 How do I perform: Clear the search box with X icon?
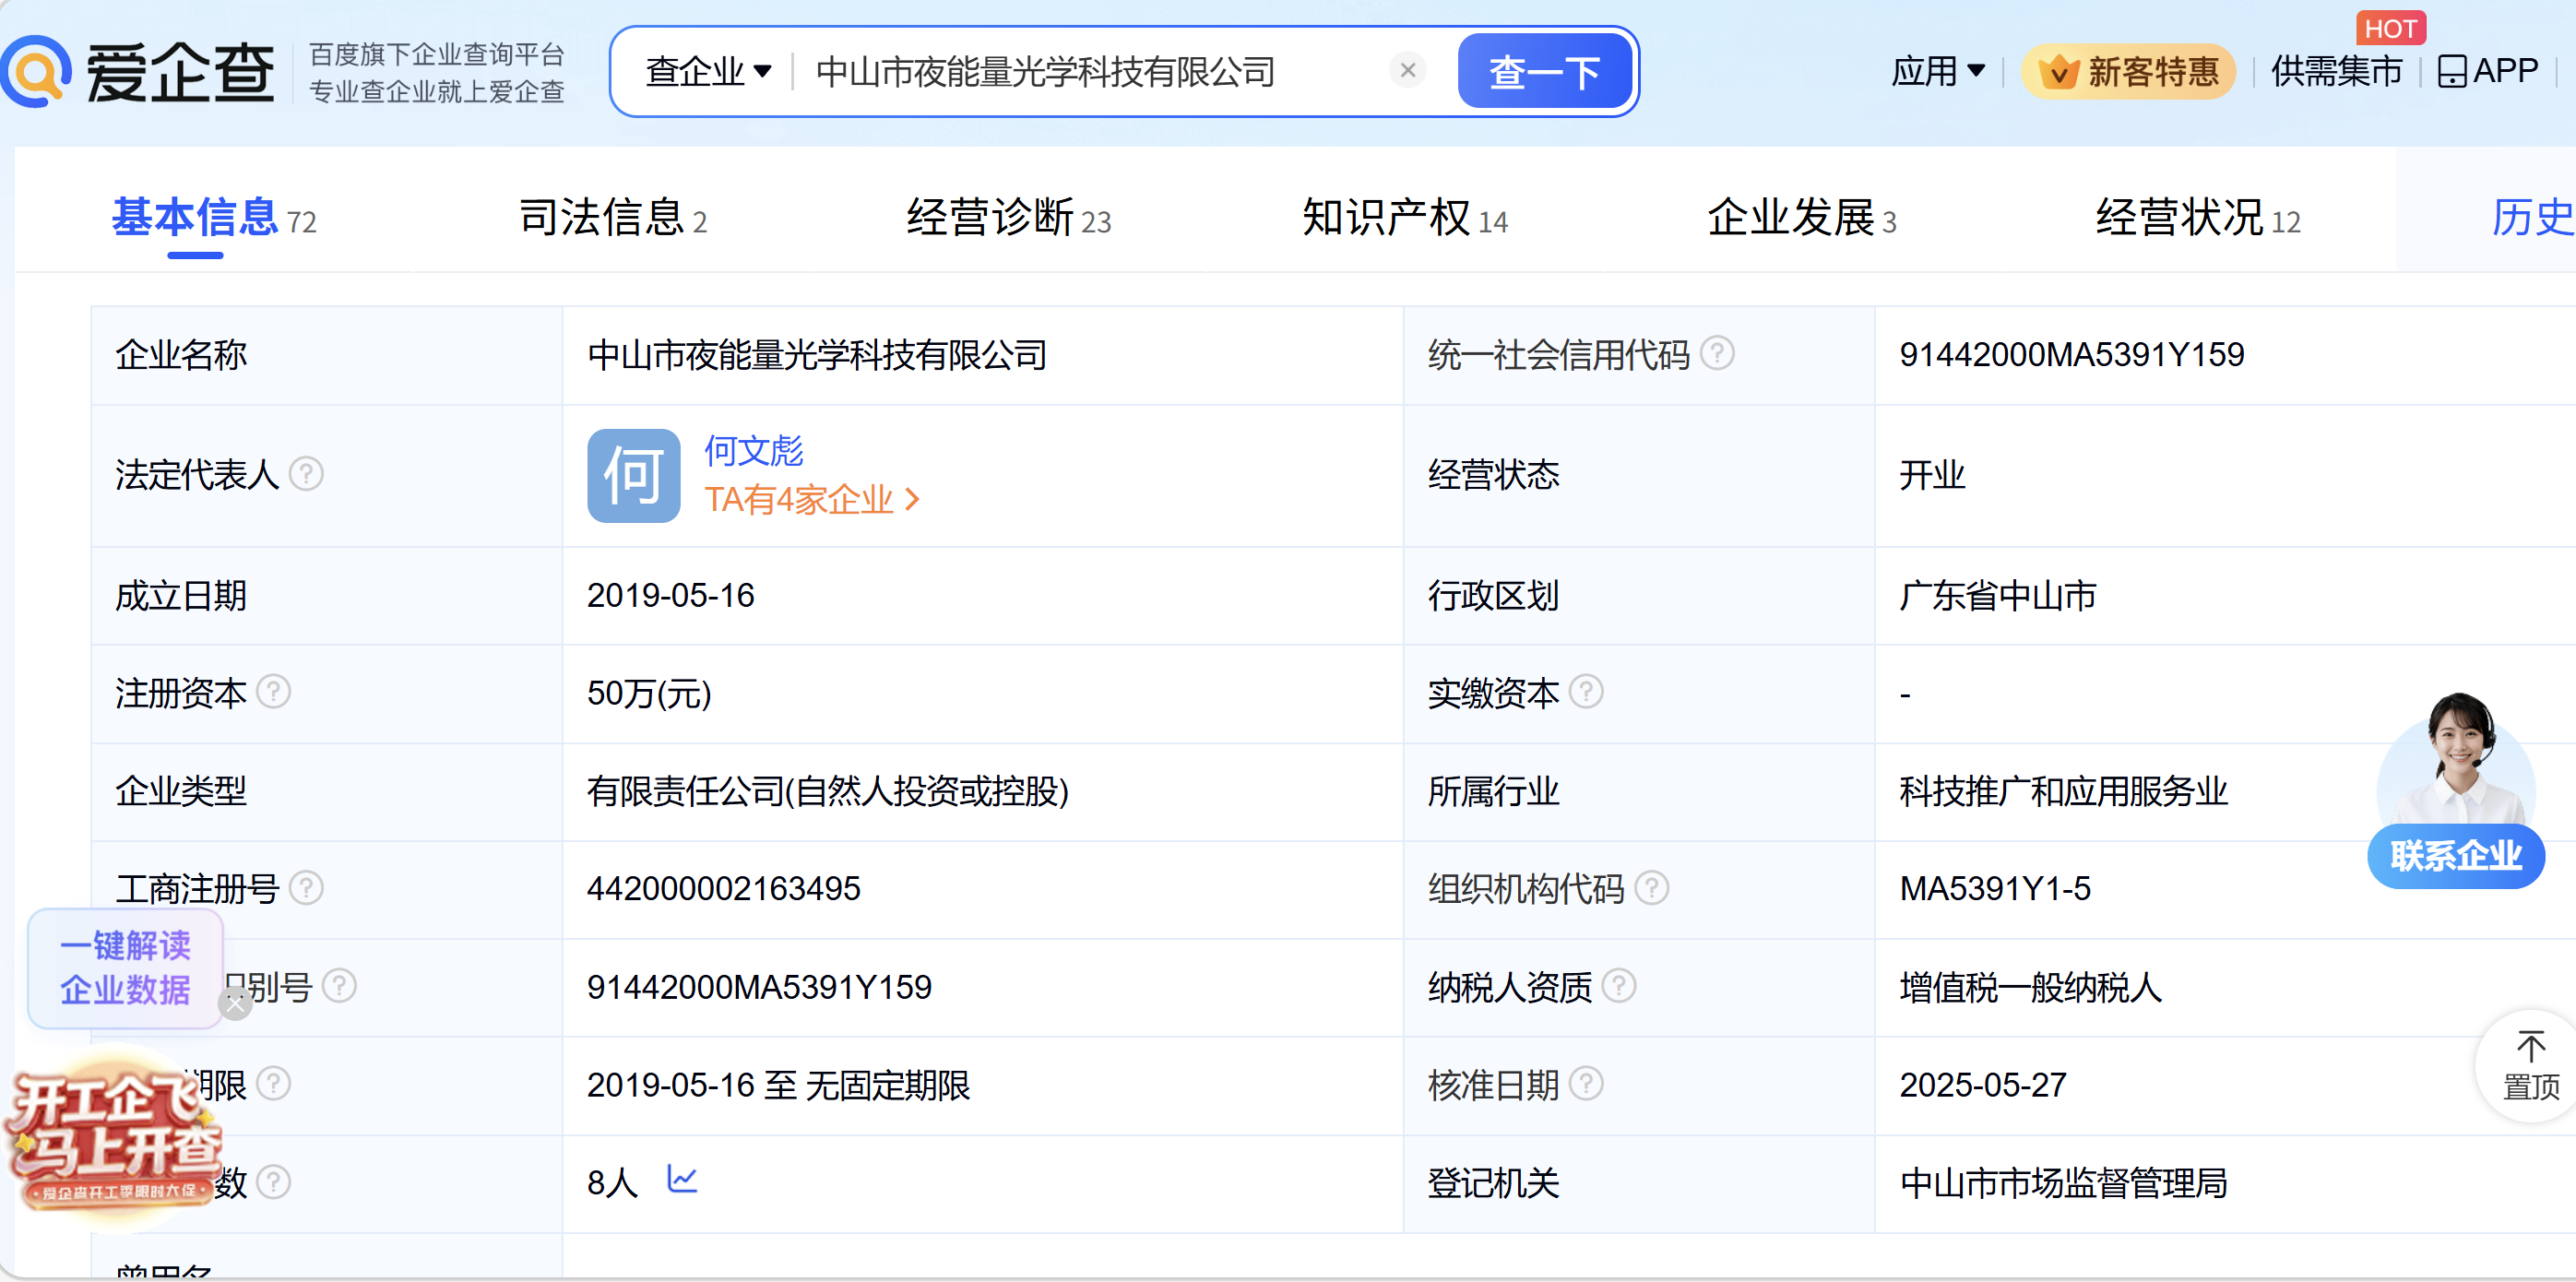(1407, 71)
